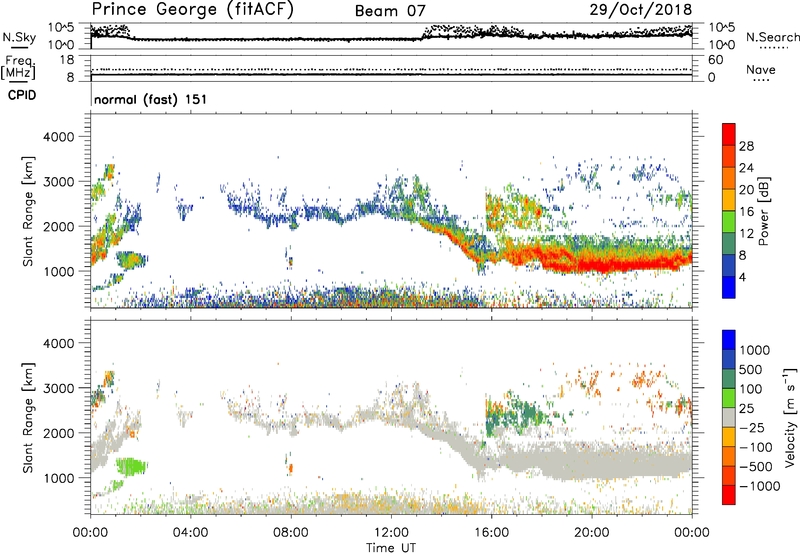Pick the bottom blue segment of power colorbar
The image size is (800, 554).
coord(729,287)
